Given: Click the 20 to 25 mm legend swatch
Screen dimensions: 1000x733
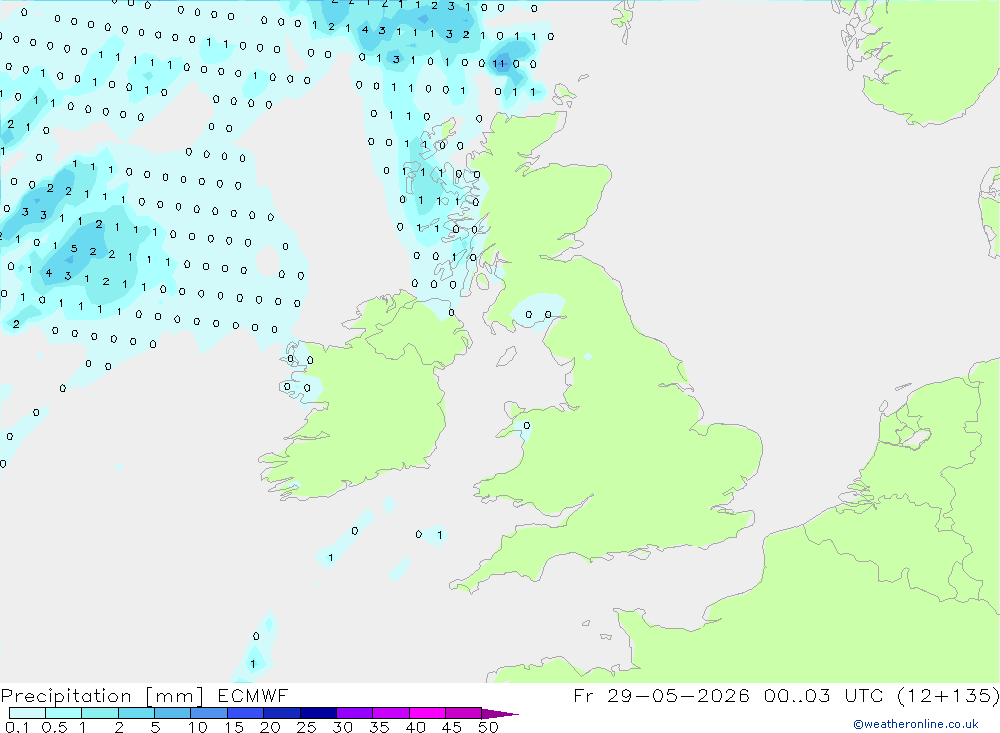Looking at the screenshot, I should (x=281, y=713).
